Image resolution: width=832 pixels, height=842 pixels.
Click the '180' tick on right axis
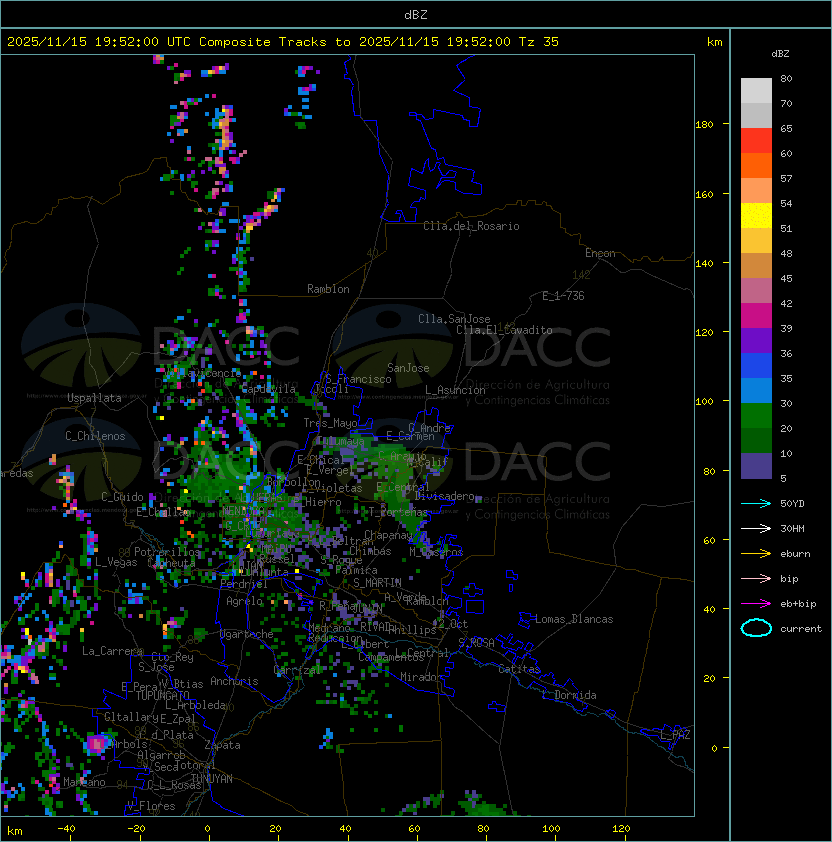point(704,125)
